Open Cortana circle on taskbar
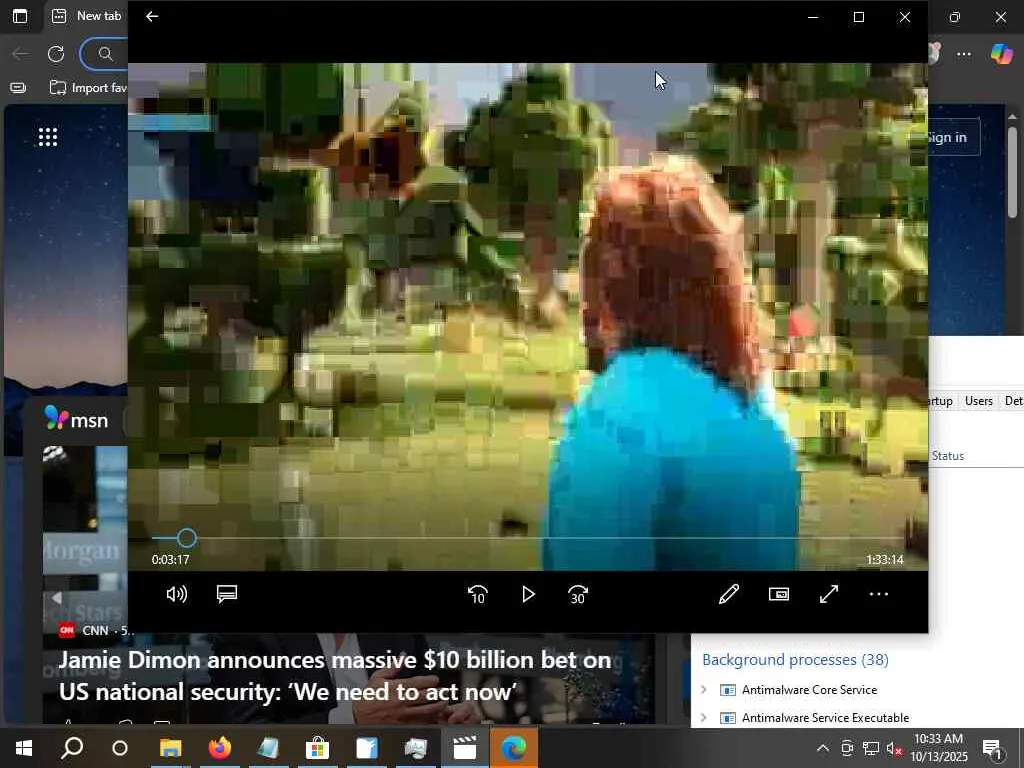 [x=120, y=748]
